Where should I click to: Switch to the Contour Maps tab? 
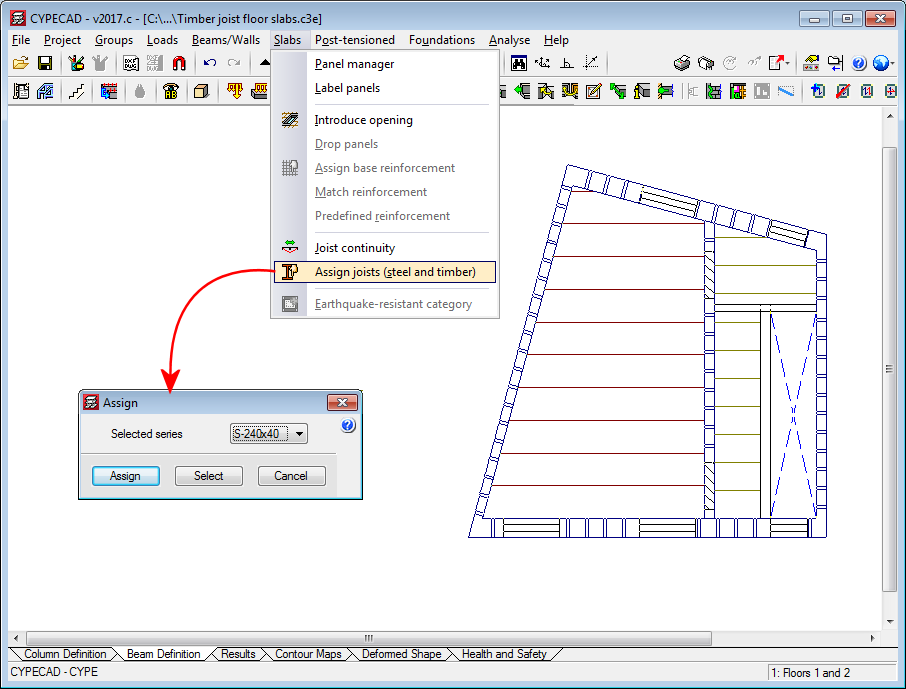tap(307, 654)
